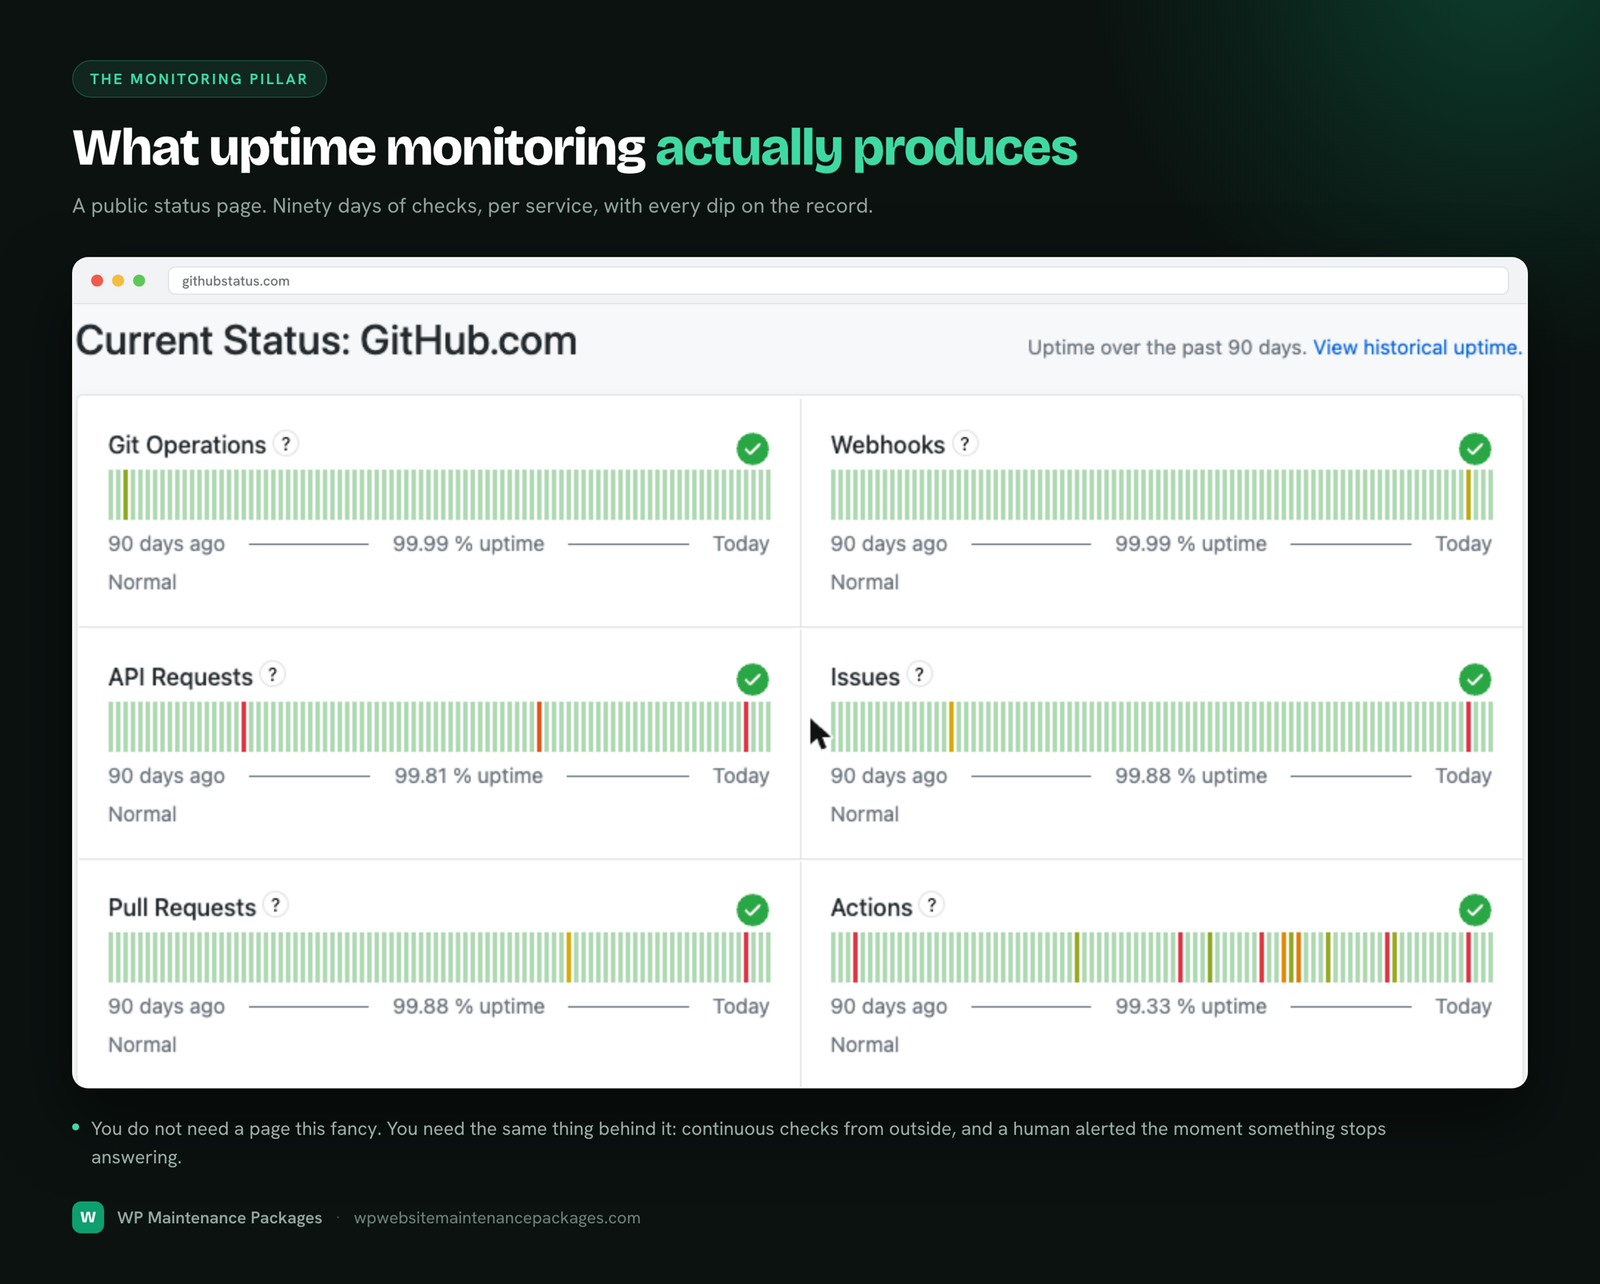The width and height of the screenshot is (1600, 1284).
Task: Click Normal status under Git Operations
Action: pyautogui.click(x=142, y=582)
